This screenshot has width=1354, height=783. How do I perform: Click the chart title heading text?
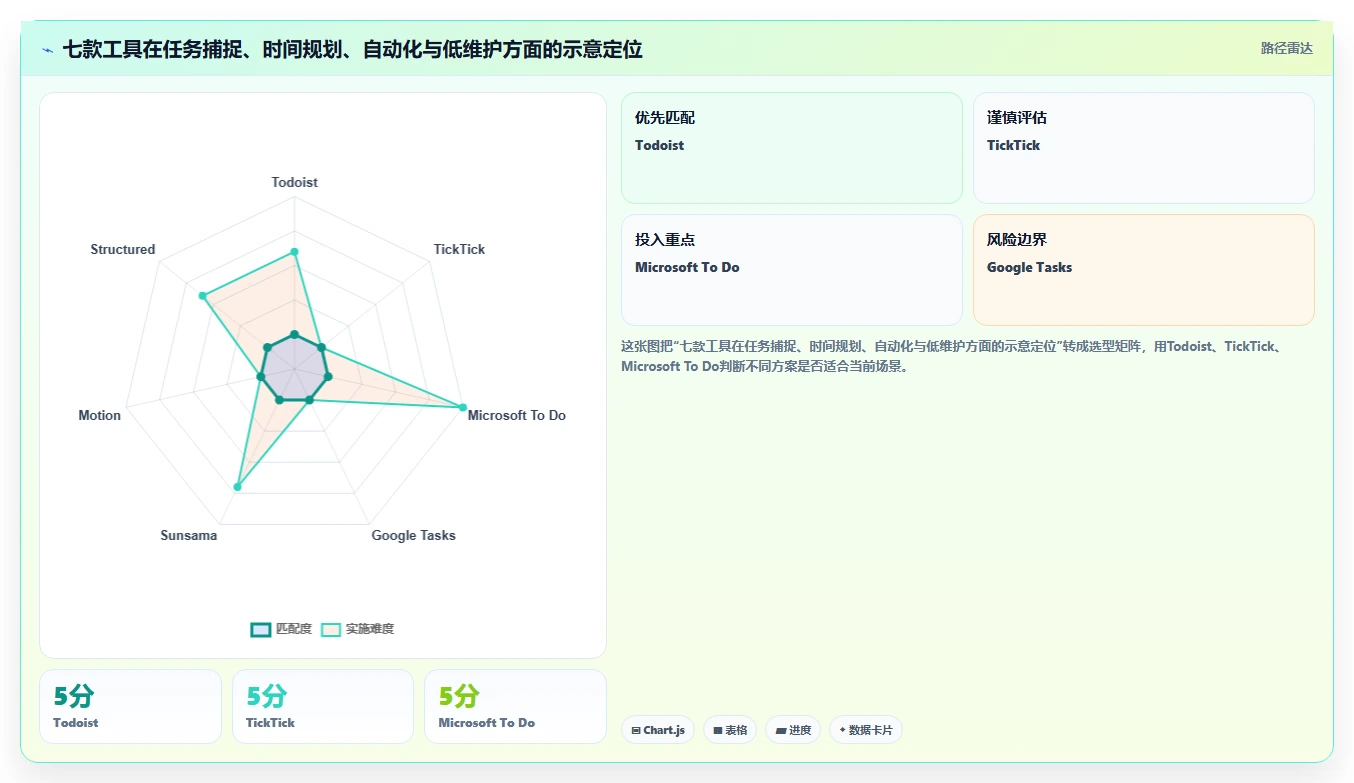pos(352,49)
